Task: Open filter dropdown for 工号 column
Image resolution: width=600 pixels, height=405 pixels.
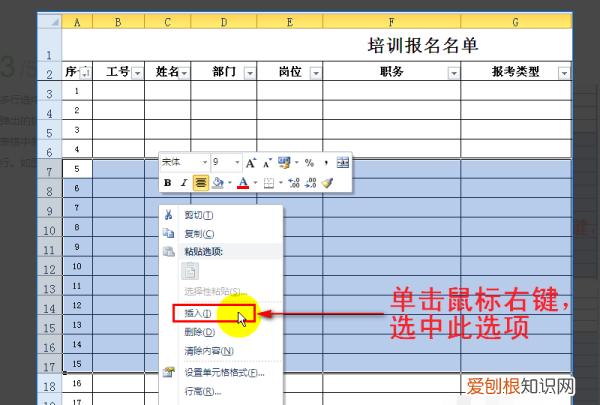Action: click(137, 73)
